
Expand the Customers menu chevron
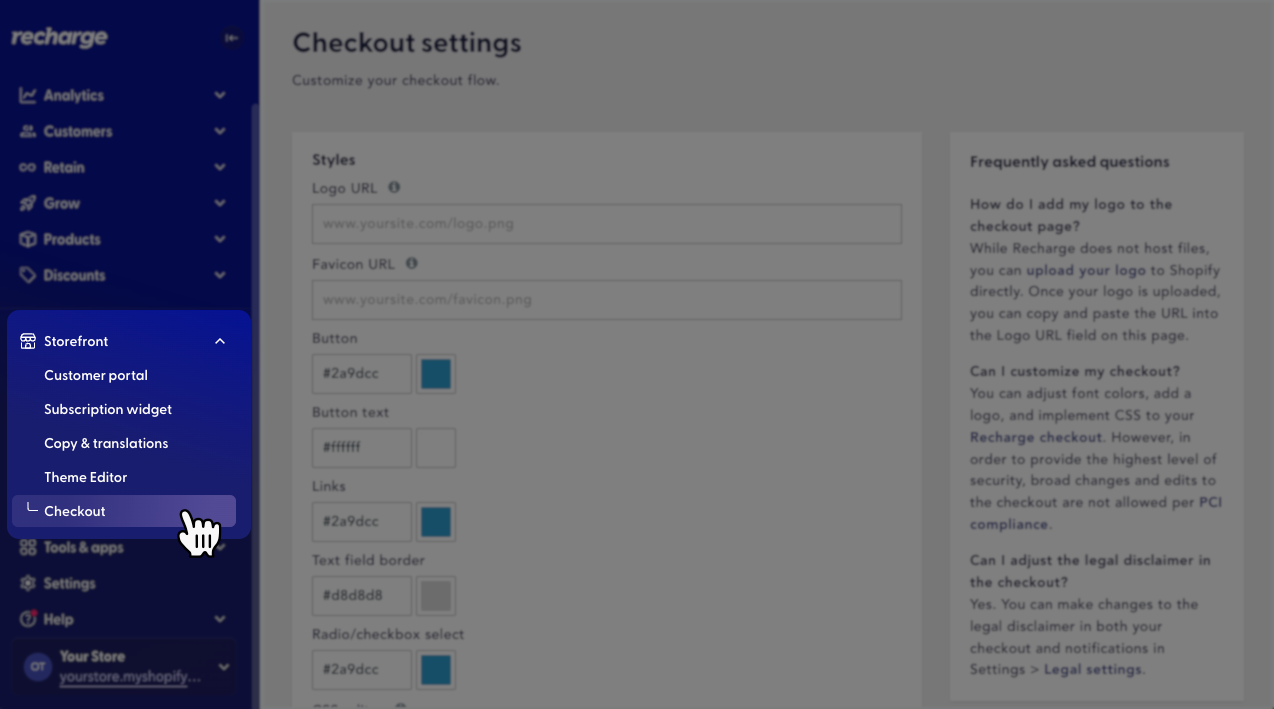(x=220, y=132)
